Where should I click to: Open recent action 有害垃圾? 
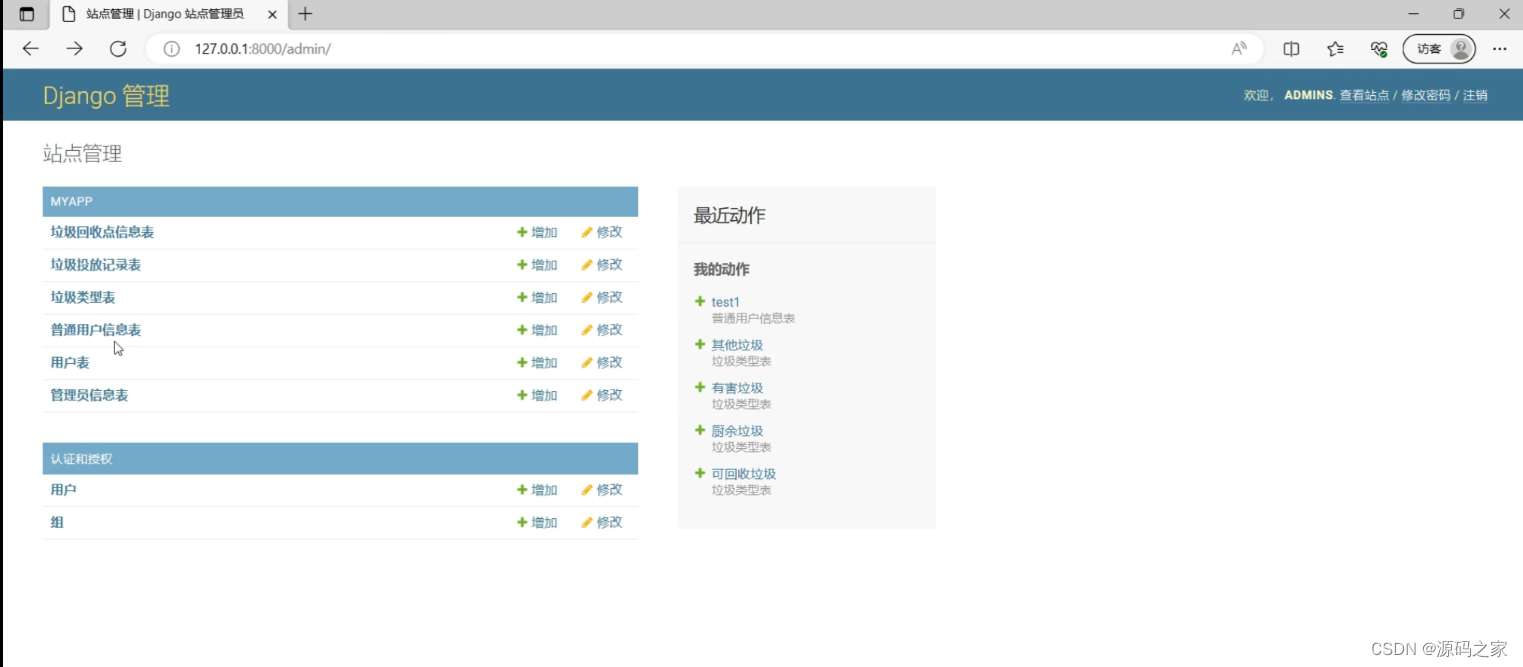click(737, 388)
